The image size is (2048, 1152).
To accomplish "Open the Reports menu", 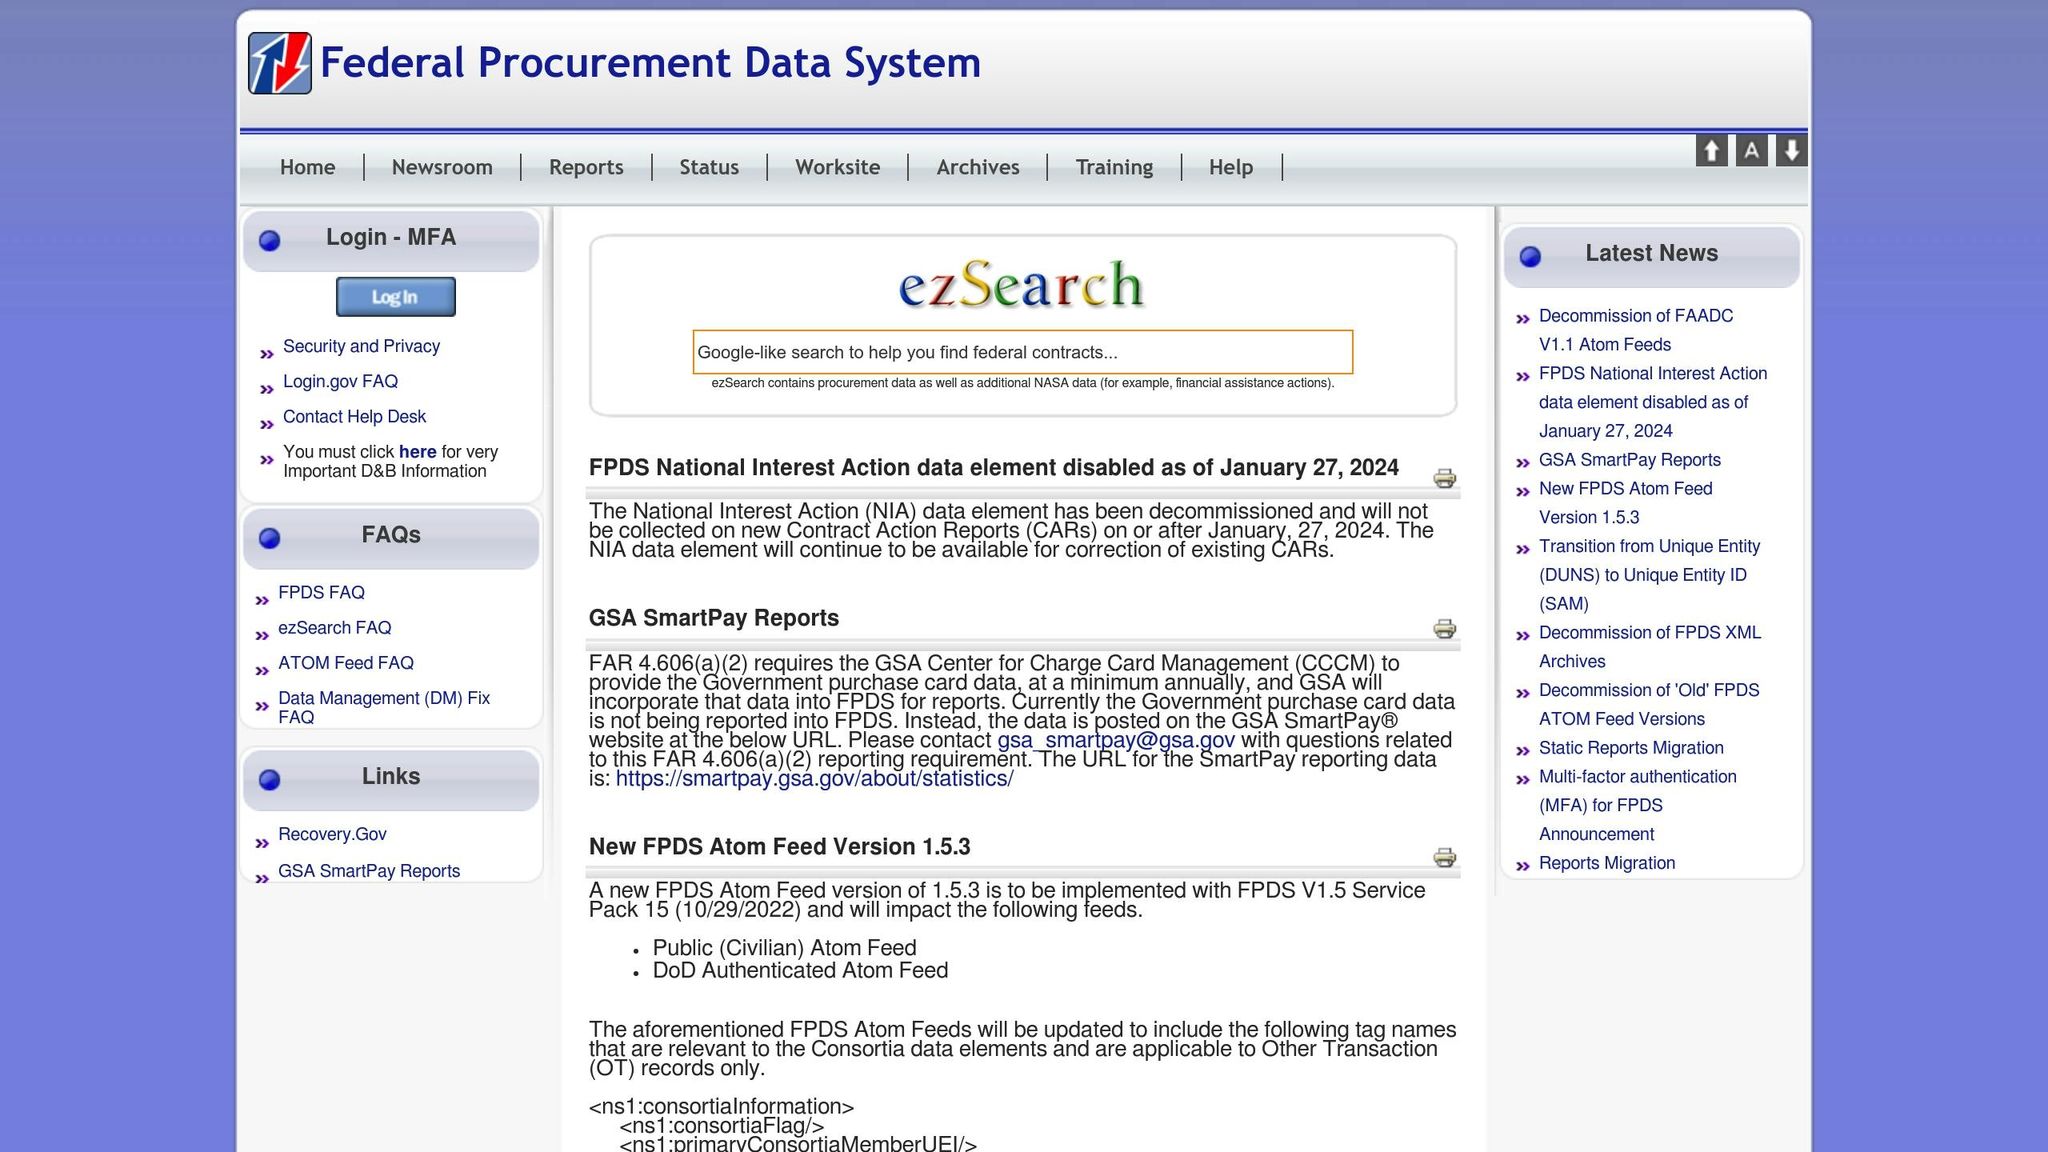I will coord(586,167).
